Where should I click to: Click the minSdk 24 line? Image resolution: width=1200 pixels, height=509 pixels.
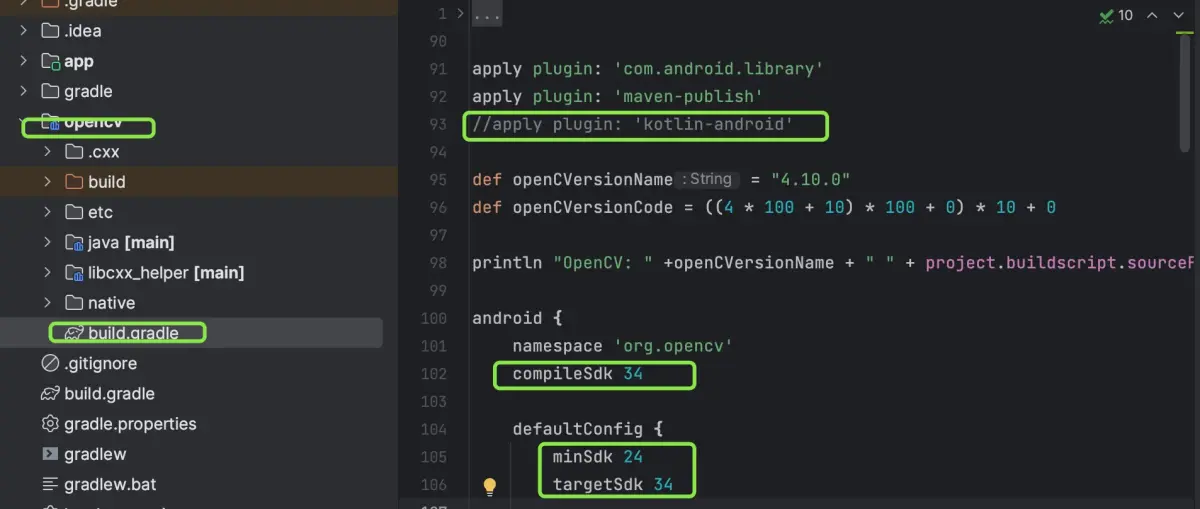(598, 457)
